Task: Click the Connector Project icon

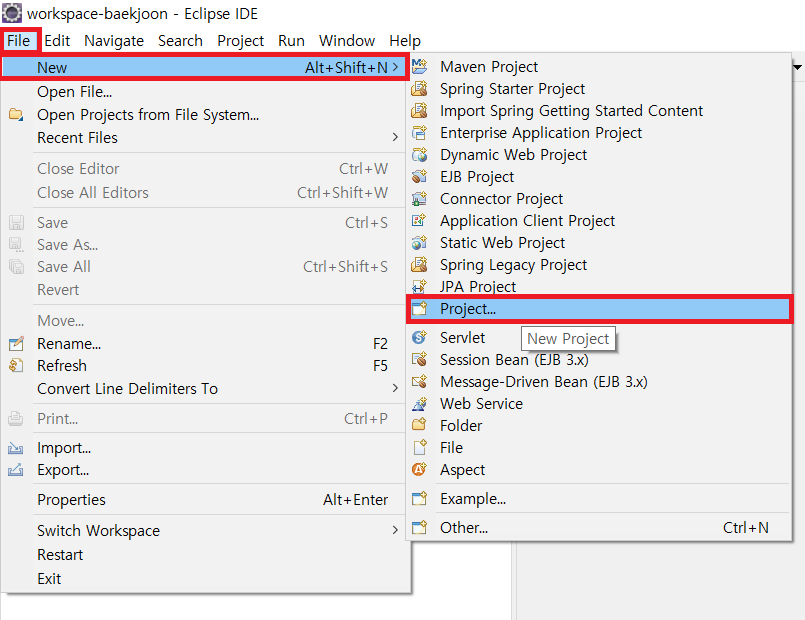Action: [x=419, y=199]
